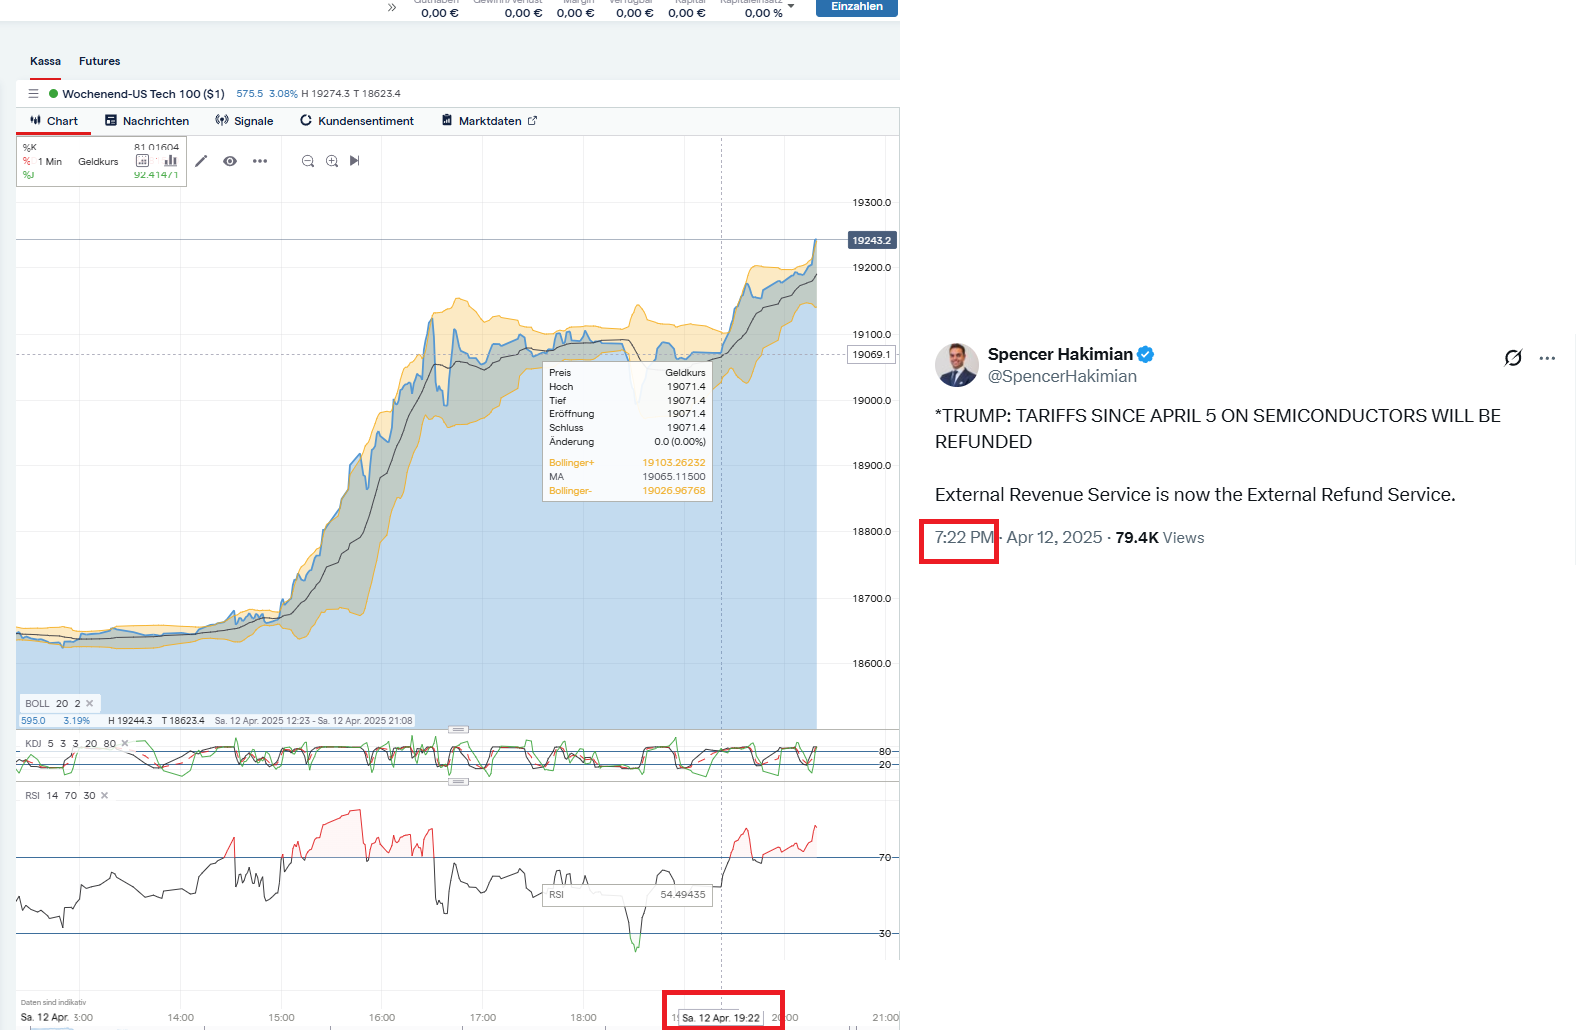Open Spencer Hakimian's profile picture
Viewport: 1582px width, 1030px height.
point(957,365)
